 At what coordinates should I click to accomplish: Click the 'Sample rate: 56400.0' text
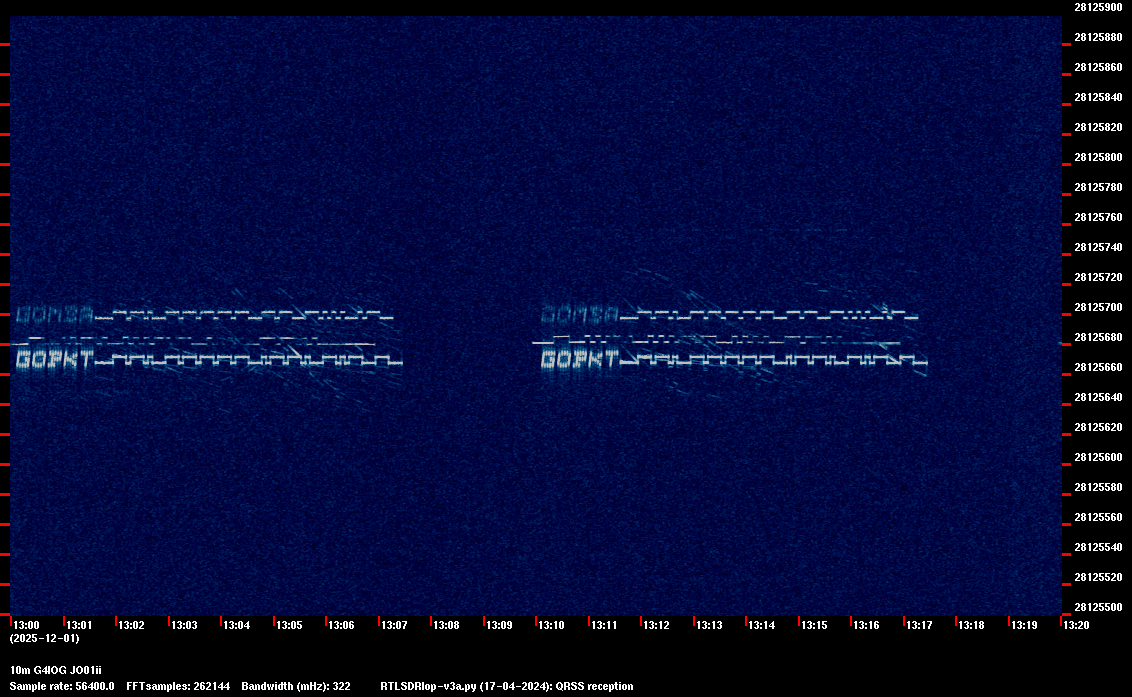click(62, 686)
